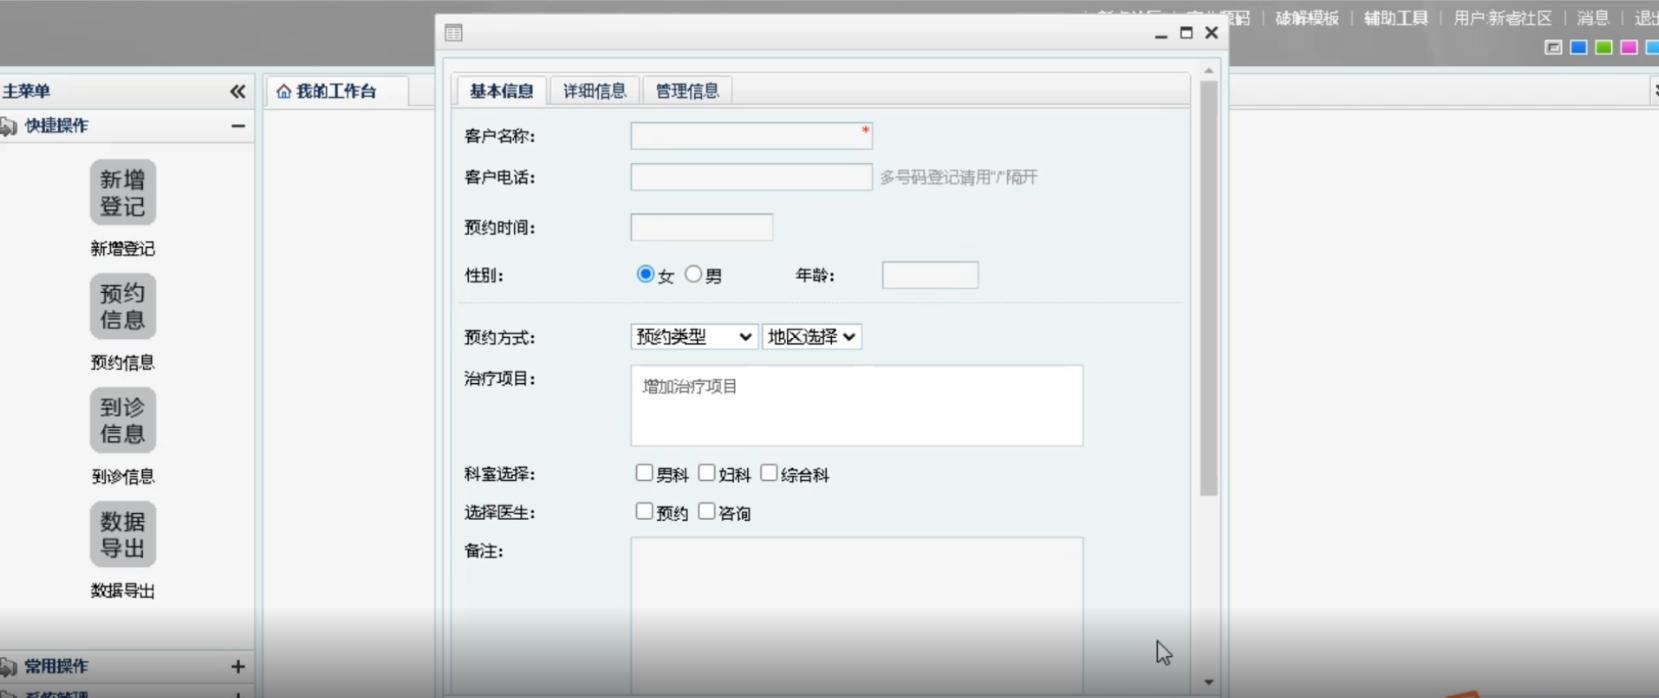
Task: Collapse the 快捷操作 section
Action: [x=238, y=126]
